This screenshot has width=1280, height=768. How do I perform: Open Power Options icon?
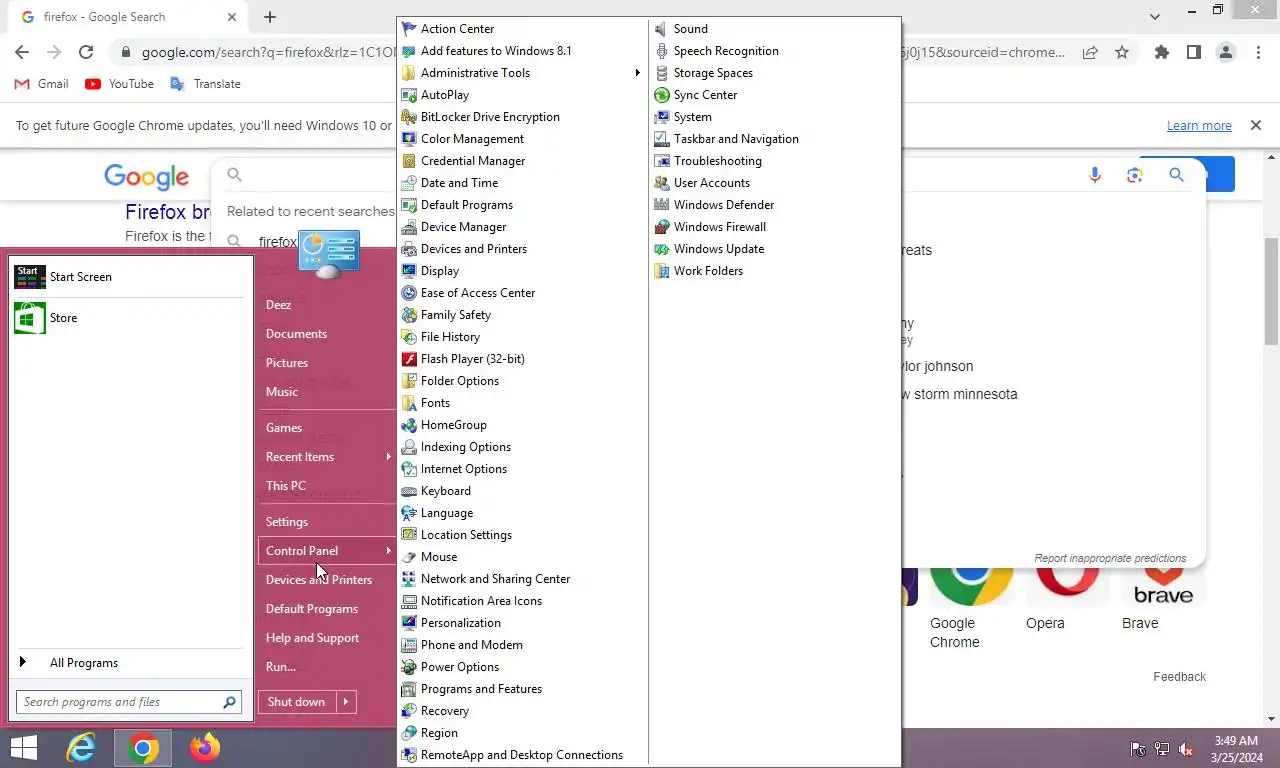(408, 667)
